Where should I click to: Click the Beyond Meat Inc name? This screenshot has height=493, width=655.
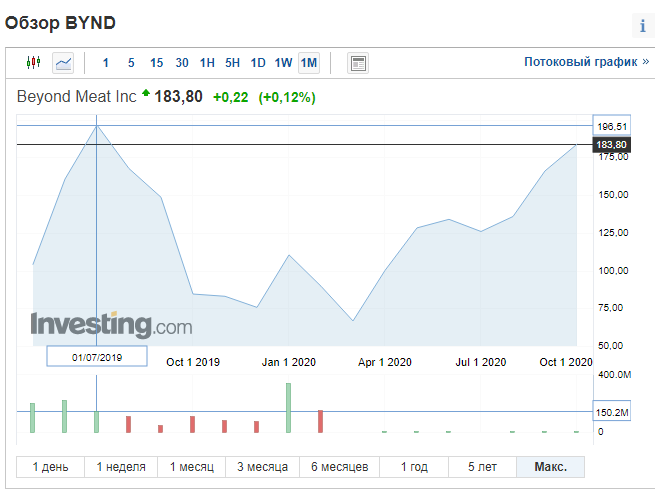76,97
